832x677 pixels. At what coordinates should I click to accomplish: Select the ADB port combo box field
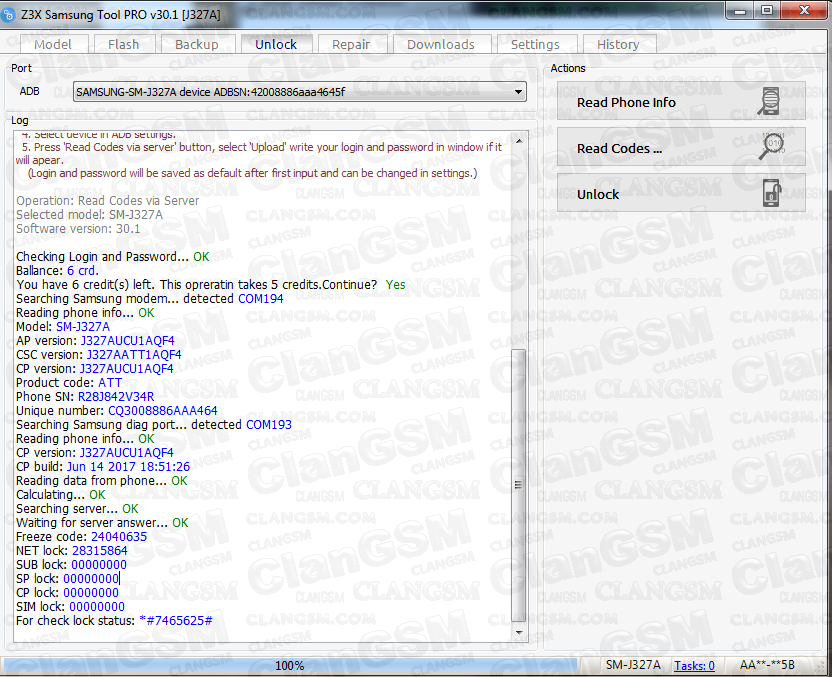(x=299, y=92)
